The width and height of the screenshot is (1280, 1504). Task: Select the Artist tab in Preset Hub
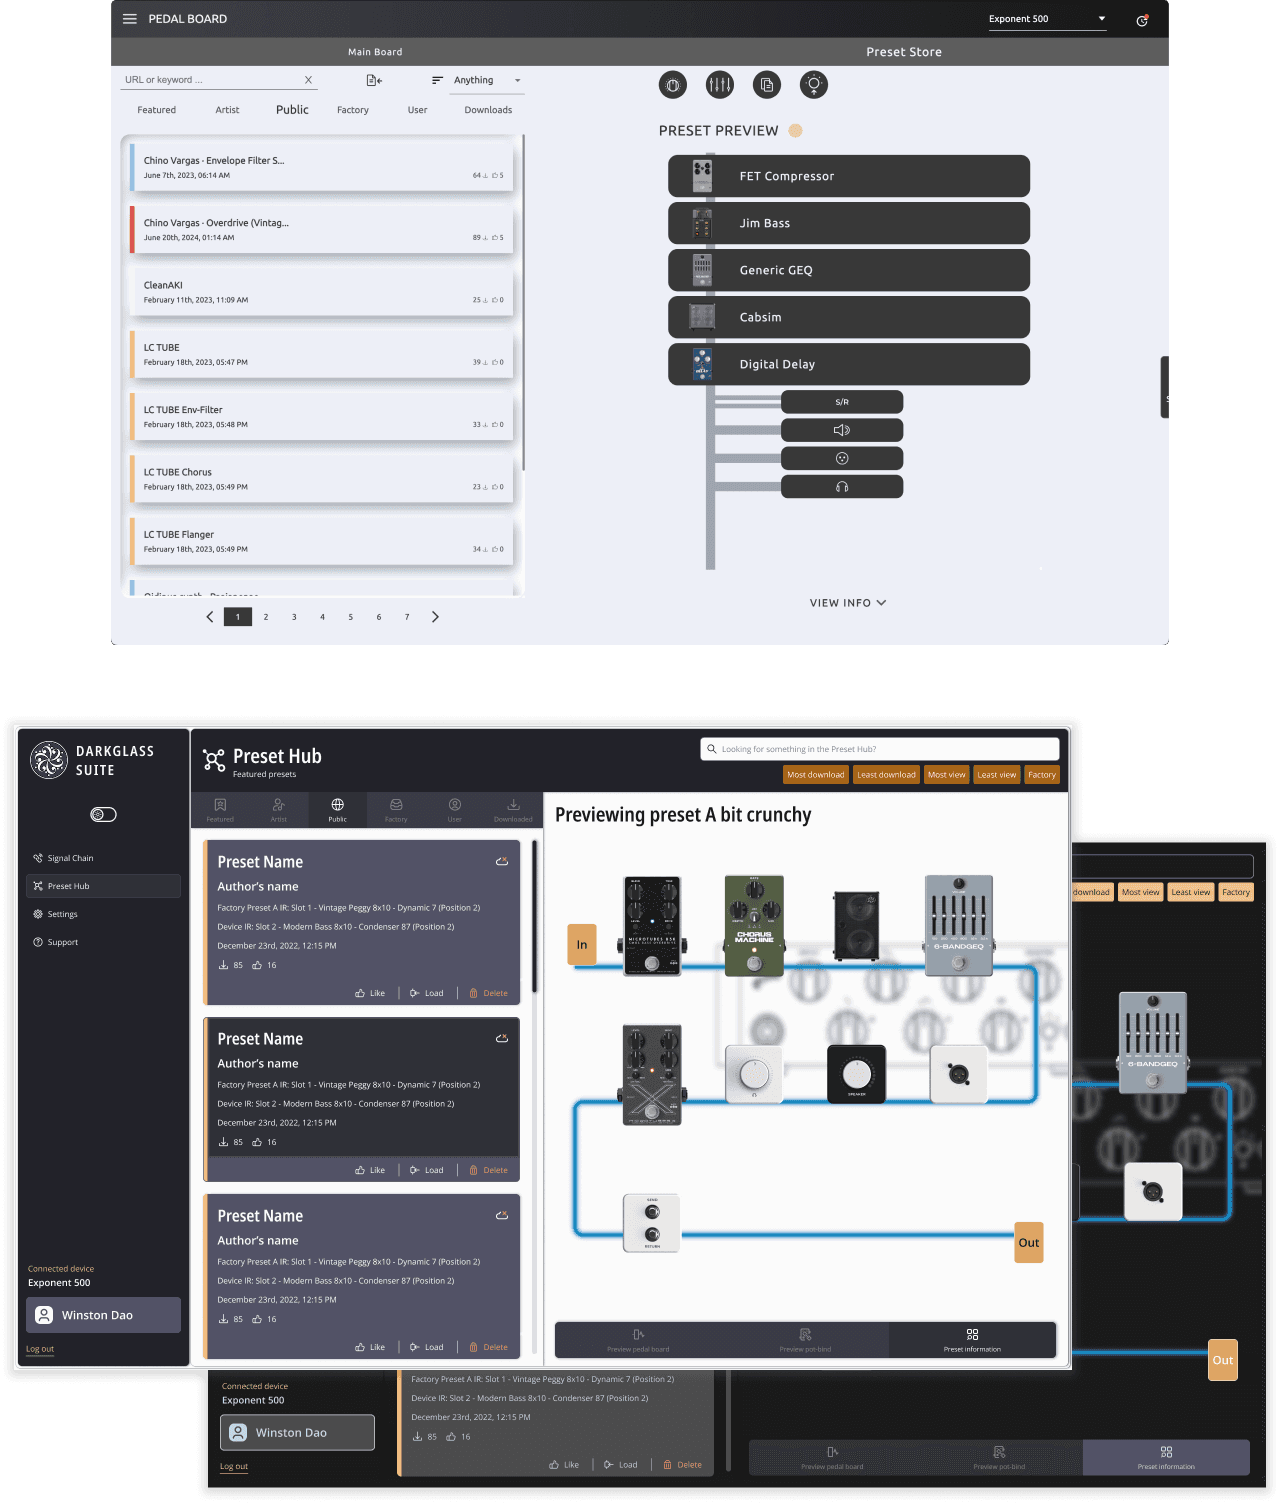point(279,810)
